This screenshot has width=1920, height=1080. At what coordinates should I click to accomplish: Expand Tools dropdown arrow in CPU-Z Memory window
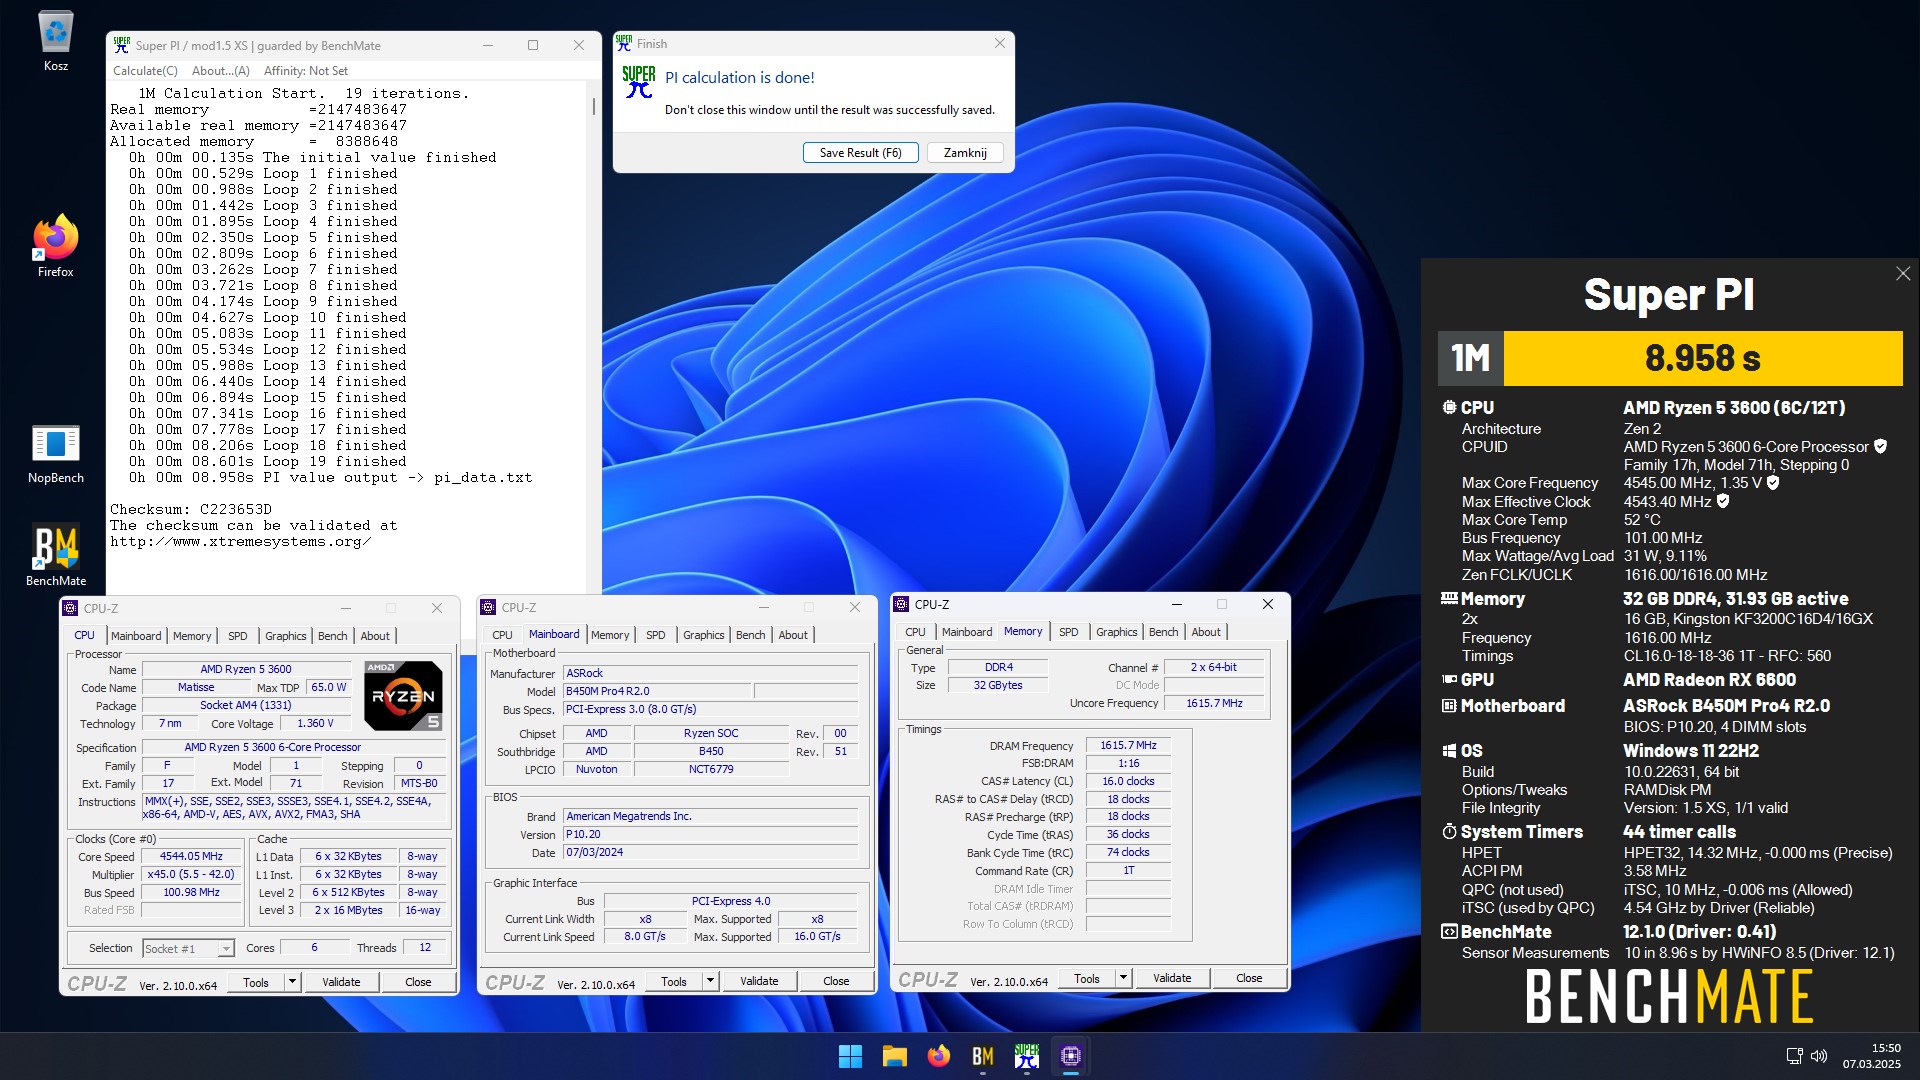coord(1123,978)
